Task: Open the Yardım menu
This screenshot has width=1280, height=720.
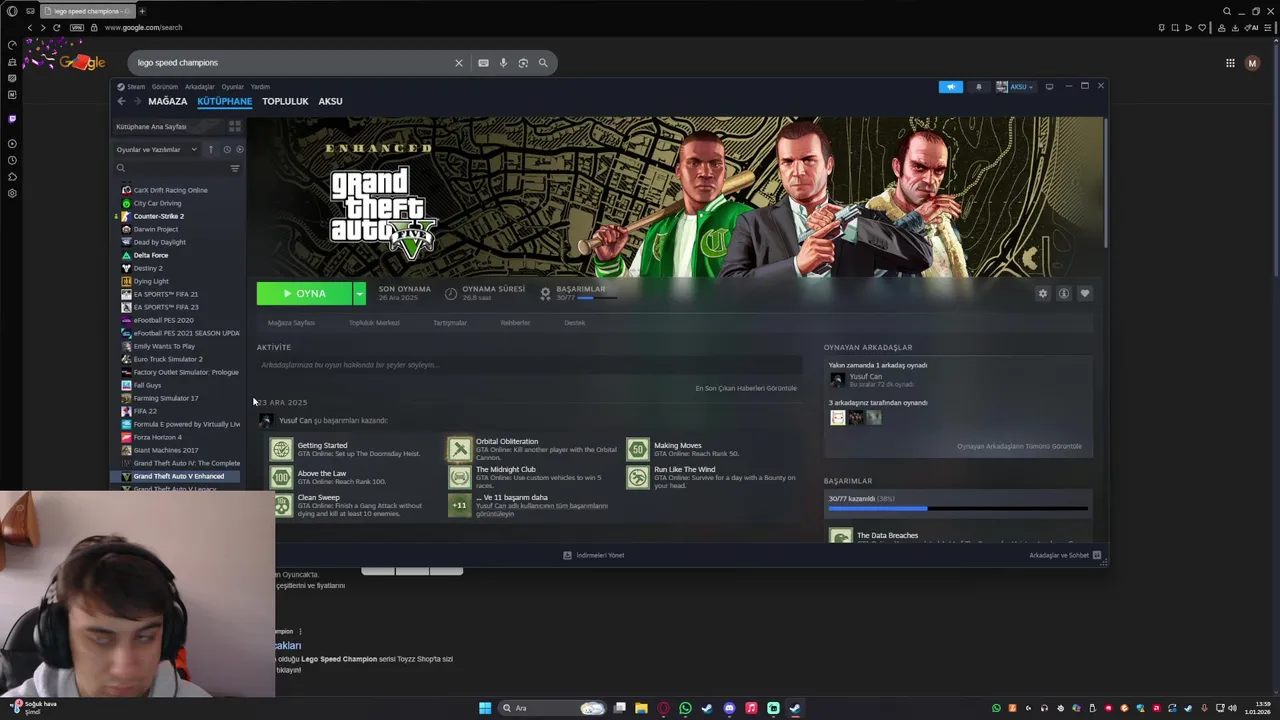Action: pos(260,87)
